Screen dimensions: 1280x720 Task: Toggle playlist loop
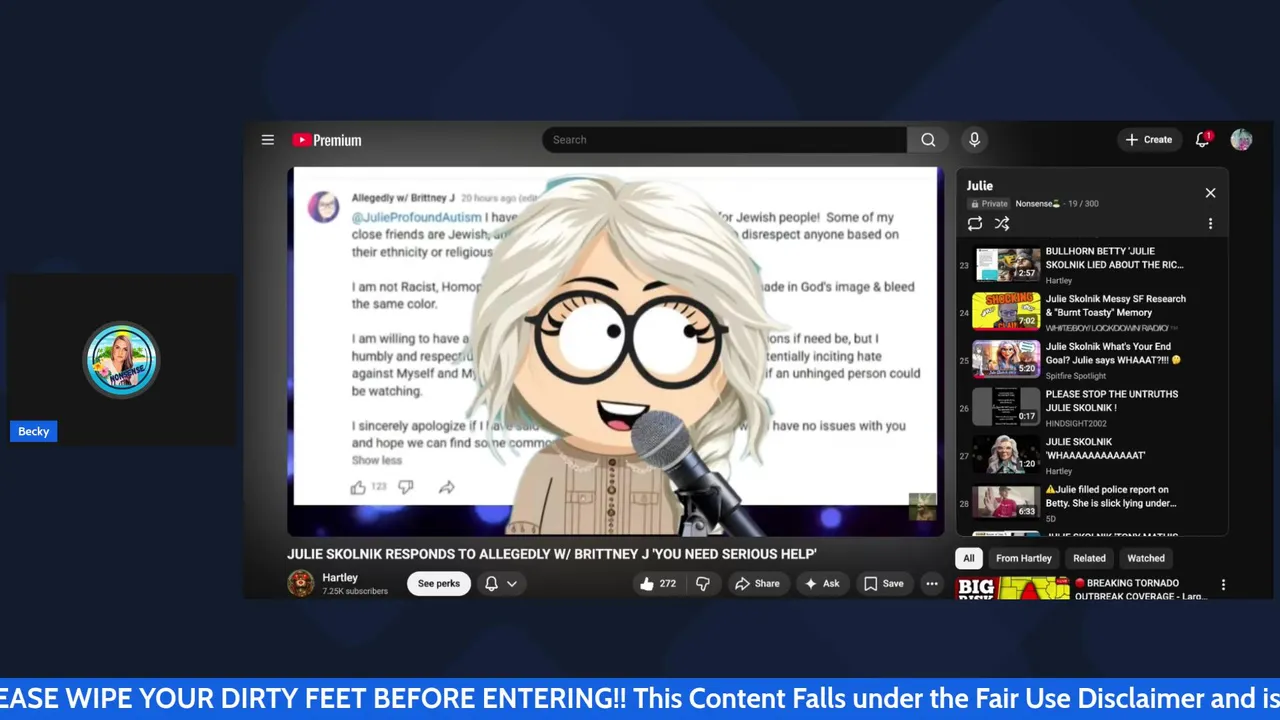pos(975,224)
